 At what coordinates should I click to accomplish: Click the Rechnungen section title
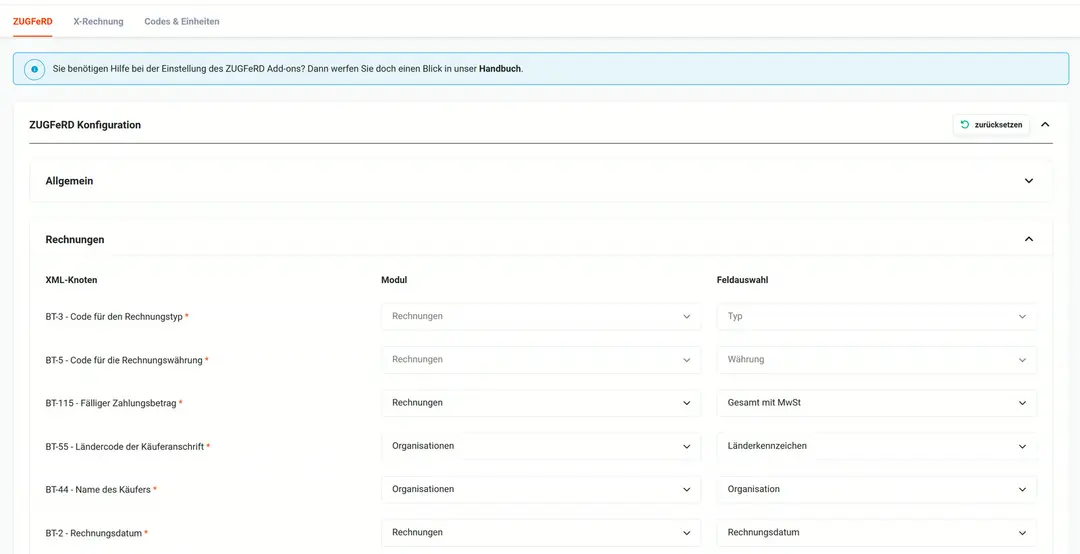click(75, 239)
